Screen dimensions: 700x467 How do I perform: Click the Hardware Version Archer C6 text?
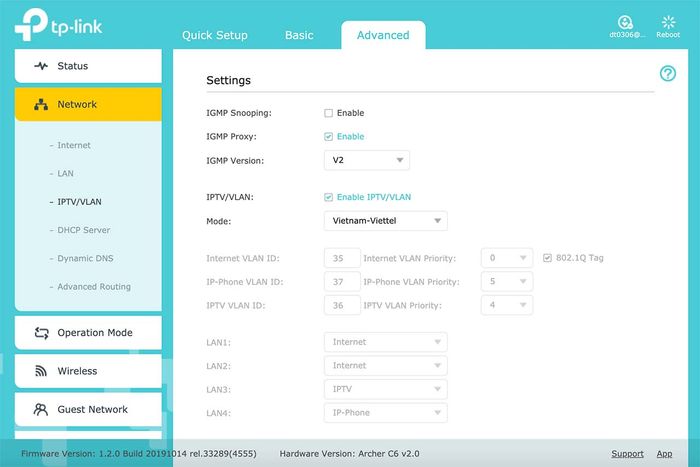(x=350, y=454)
